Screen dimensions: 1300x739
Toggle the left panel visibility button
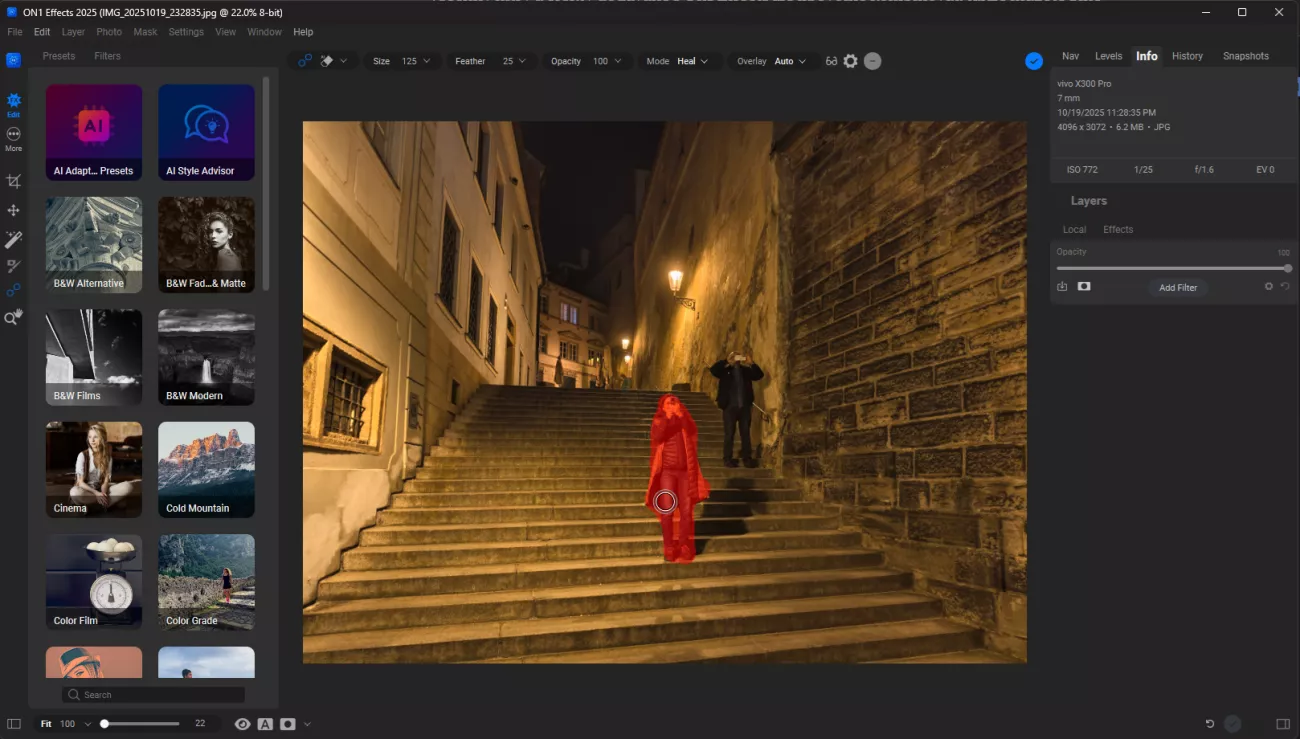(14, 724)
